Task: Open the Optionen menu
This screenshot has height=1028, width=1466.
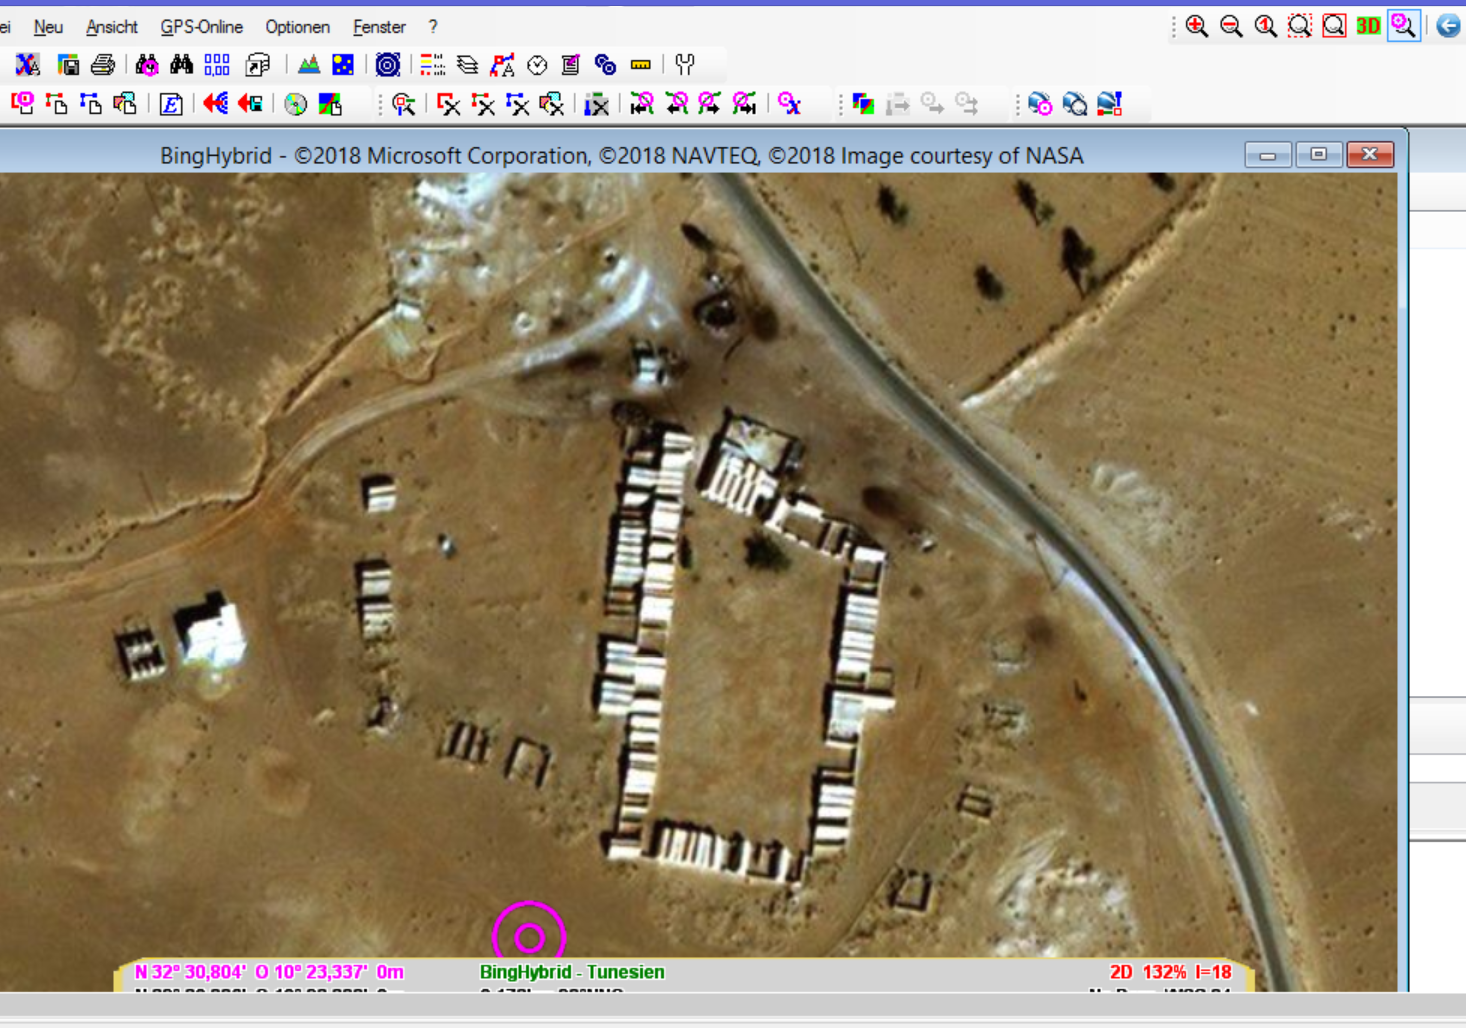Action: coord(297,27)
